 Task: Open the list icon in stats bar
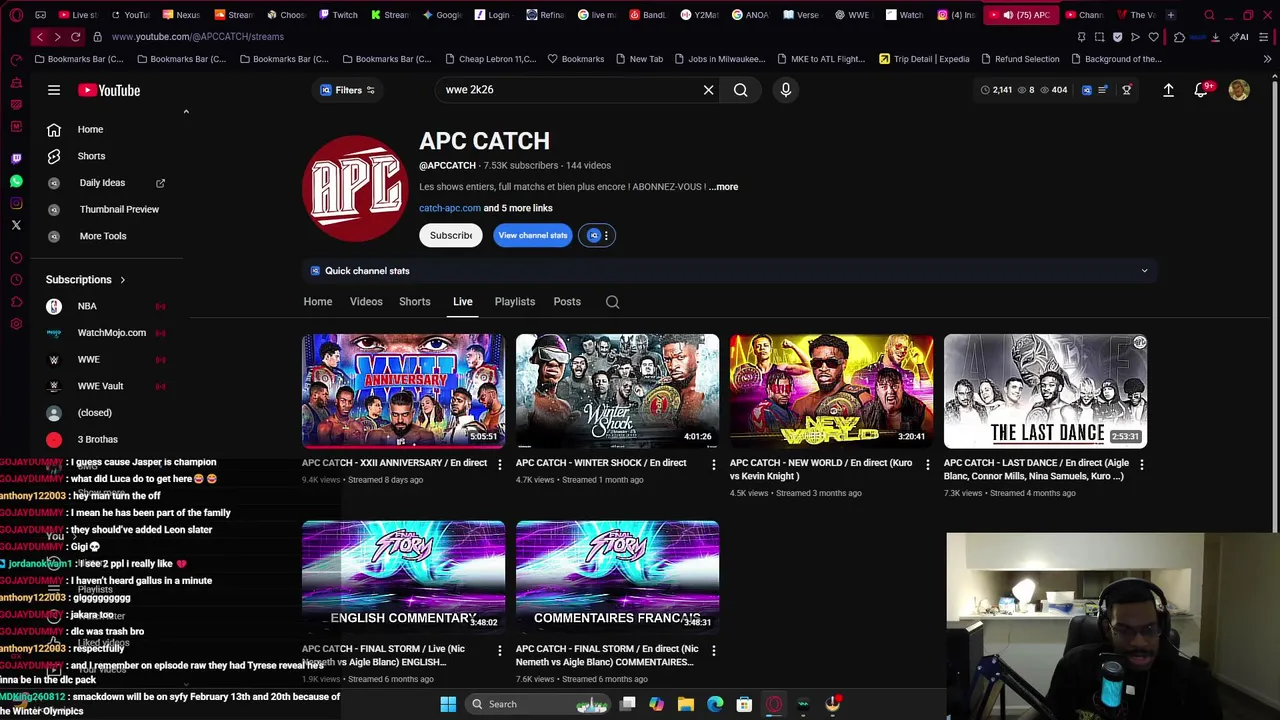tap(1103, 90)
